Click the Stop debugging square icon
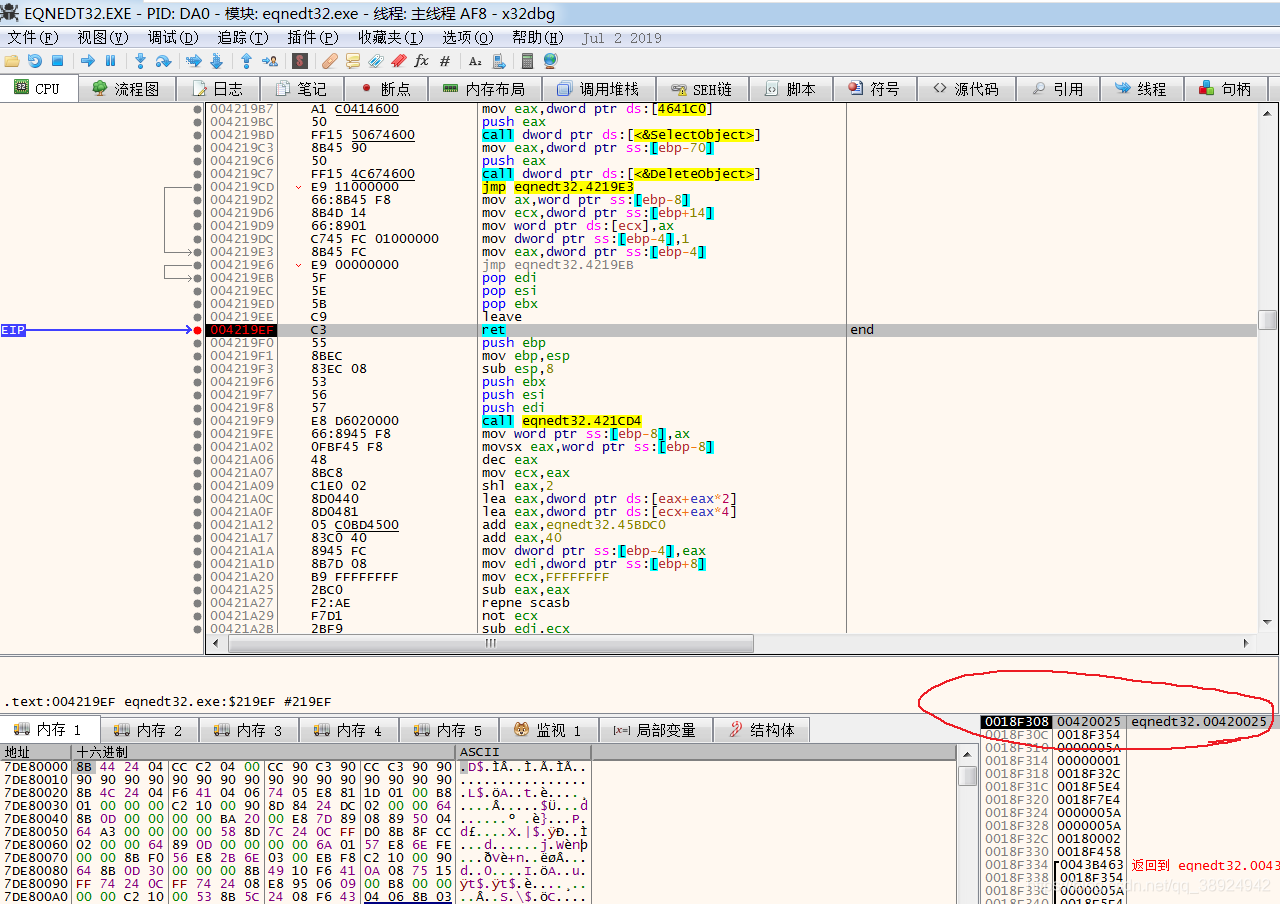Viewport: 1280px width, 904px height. [x=57, y=61]
